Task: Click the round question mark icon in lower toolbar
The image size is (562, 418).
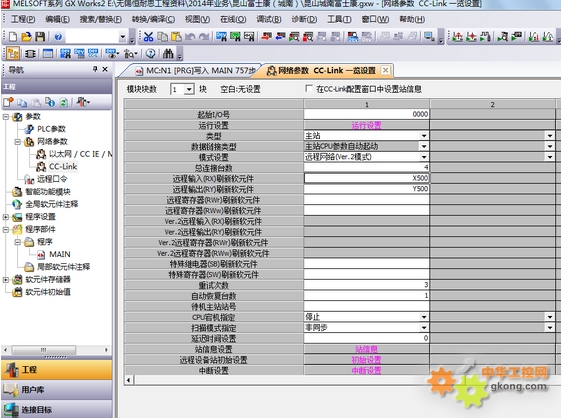Action: click(151, 54)
